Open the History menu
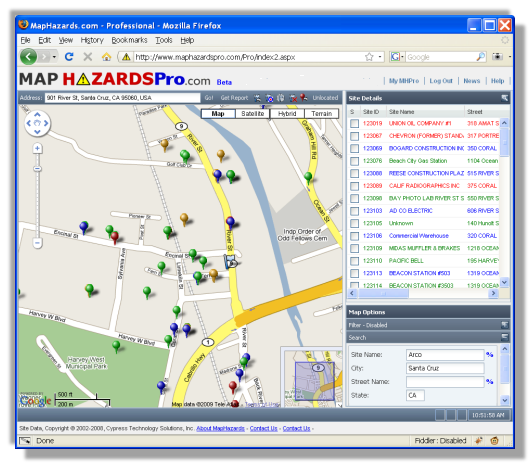 coord(92,40)
